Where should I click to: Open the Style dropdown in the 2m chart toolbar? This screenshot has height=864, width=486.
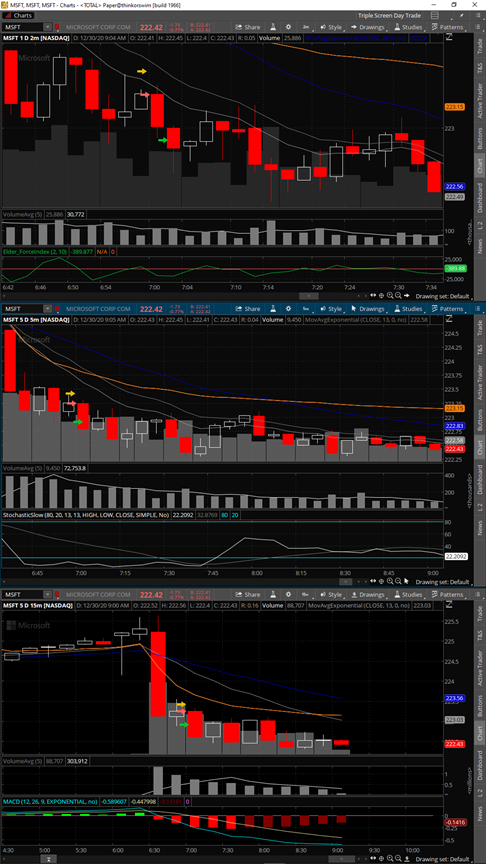(x=332, y=26)
